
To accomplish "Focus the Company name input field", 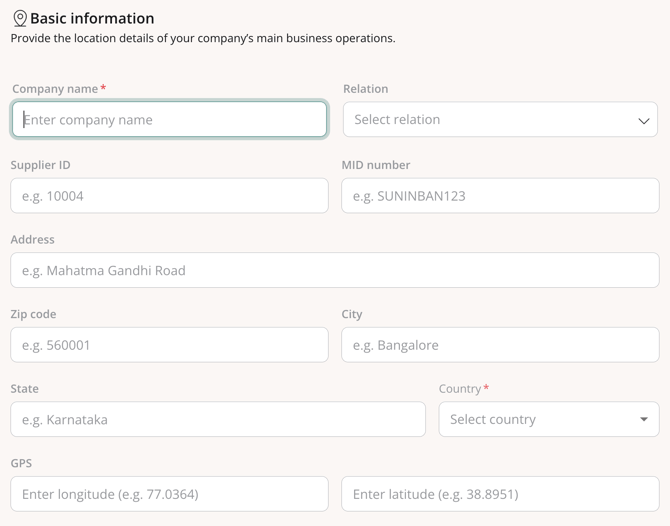I will (x=169, y=120).
